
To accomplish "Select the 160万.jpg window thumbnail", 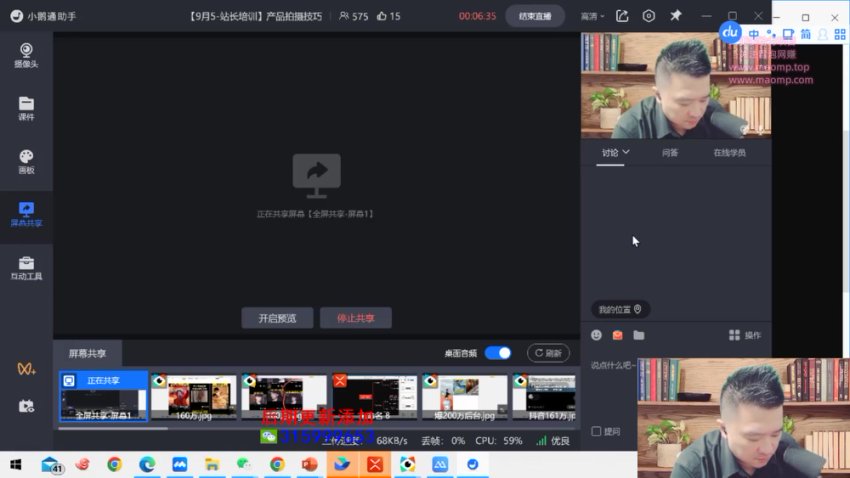I will tap(193, 397).
